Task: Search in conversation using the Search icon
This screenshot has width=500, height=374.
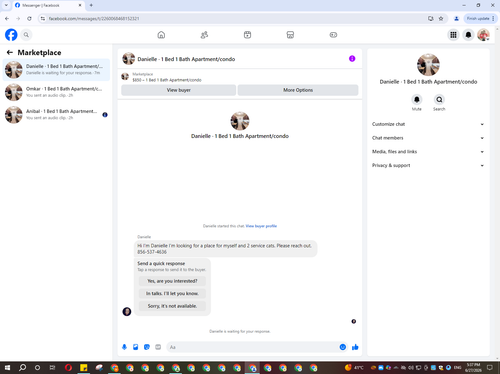Action: pos(439,99)
